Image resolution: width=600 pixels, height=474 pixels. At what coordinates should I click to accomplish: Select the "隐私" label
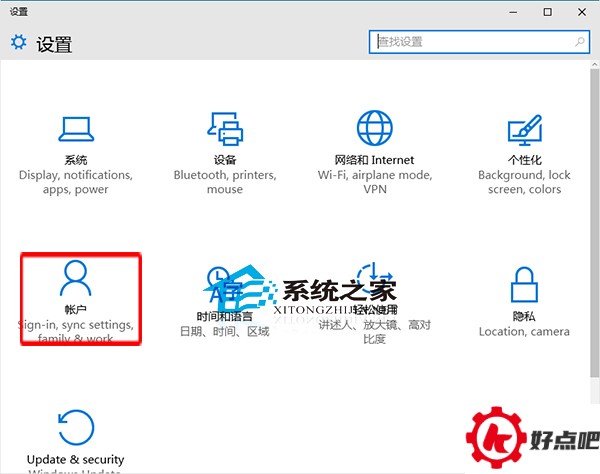pos(524,316)
